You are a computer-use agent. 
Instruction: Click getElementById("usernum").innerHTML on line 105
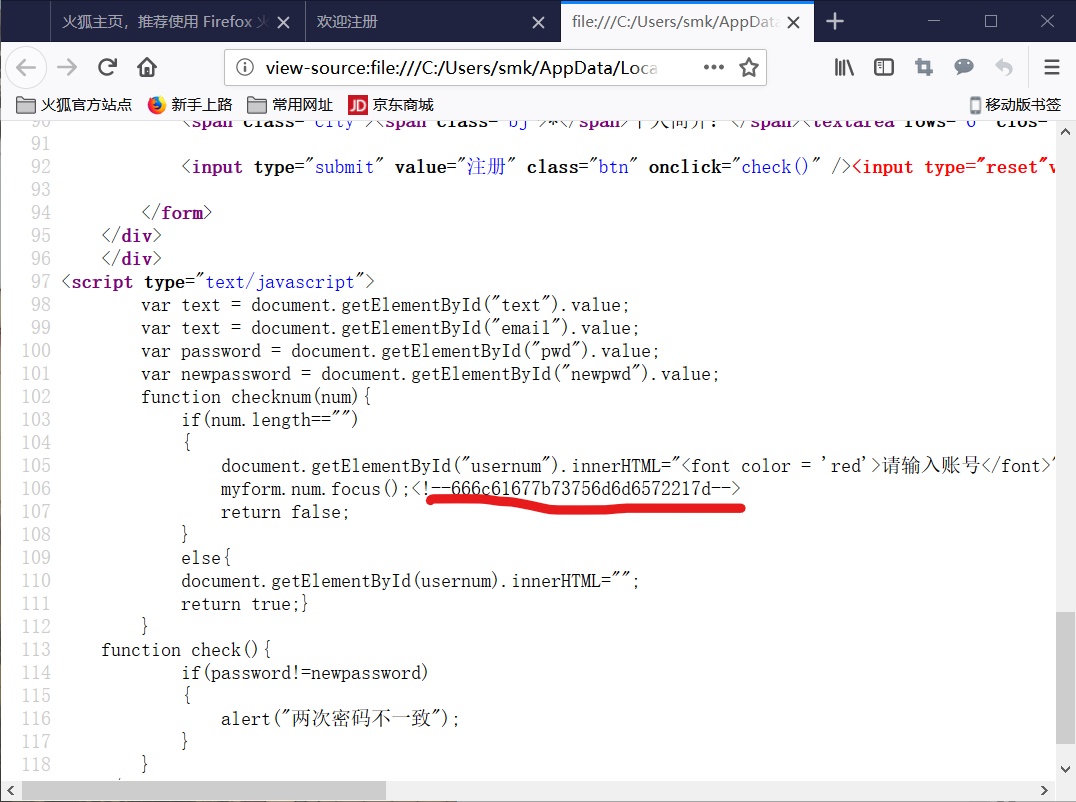click(x=441, y=466)
